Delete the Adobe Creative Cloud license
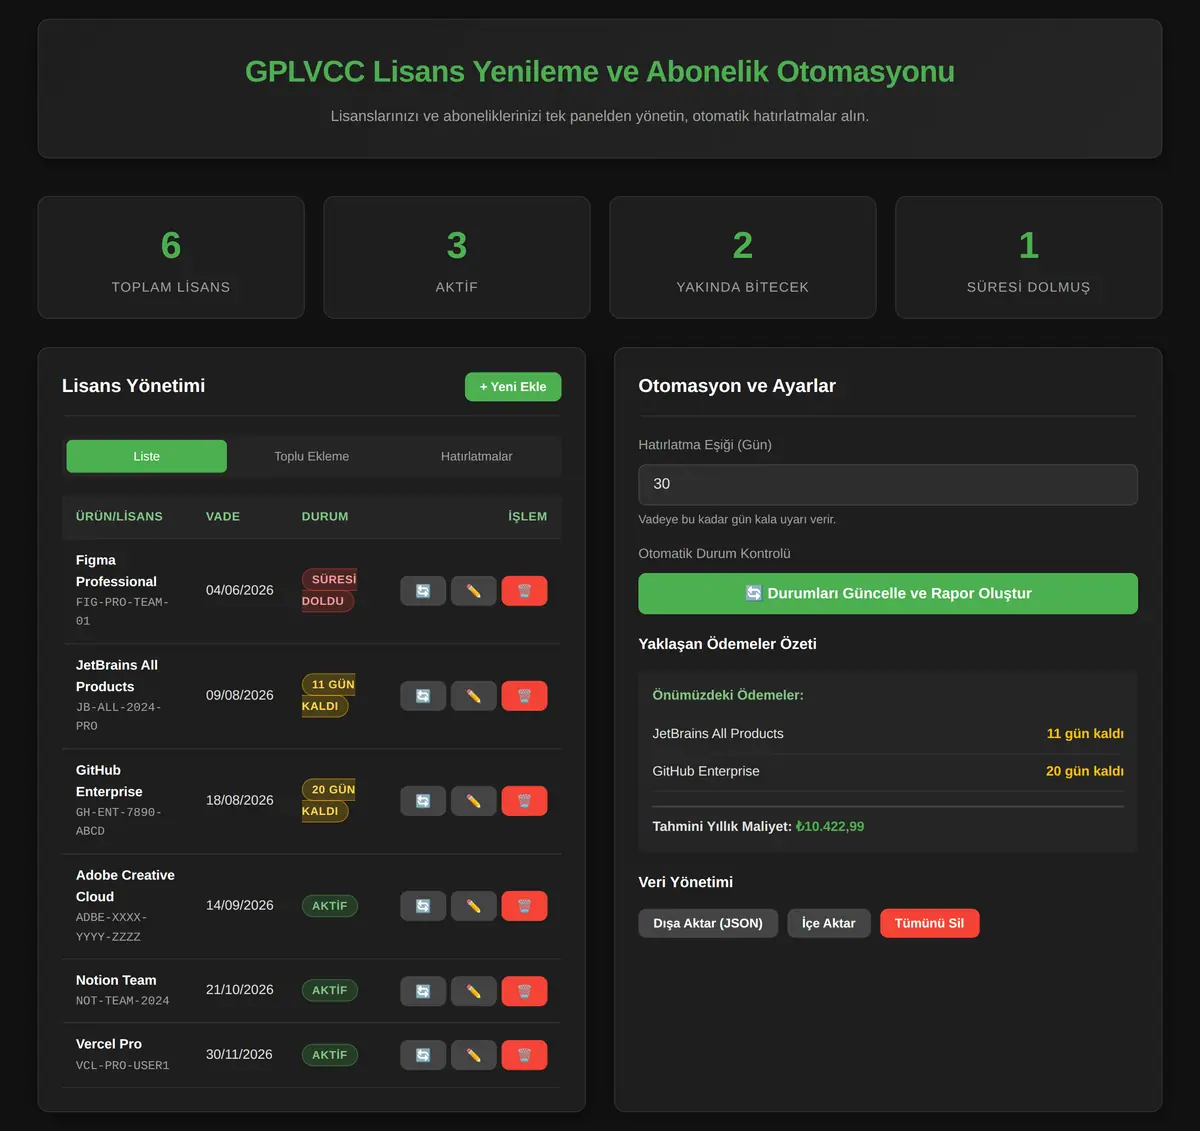The height and width of the screenshot is (1131, 1200). coord(524,906)
